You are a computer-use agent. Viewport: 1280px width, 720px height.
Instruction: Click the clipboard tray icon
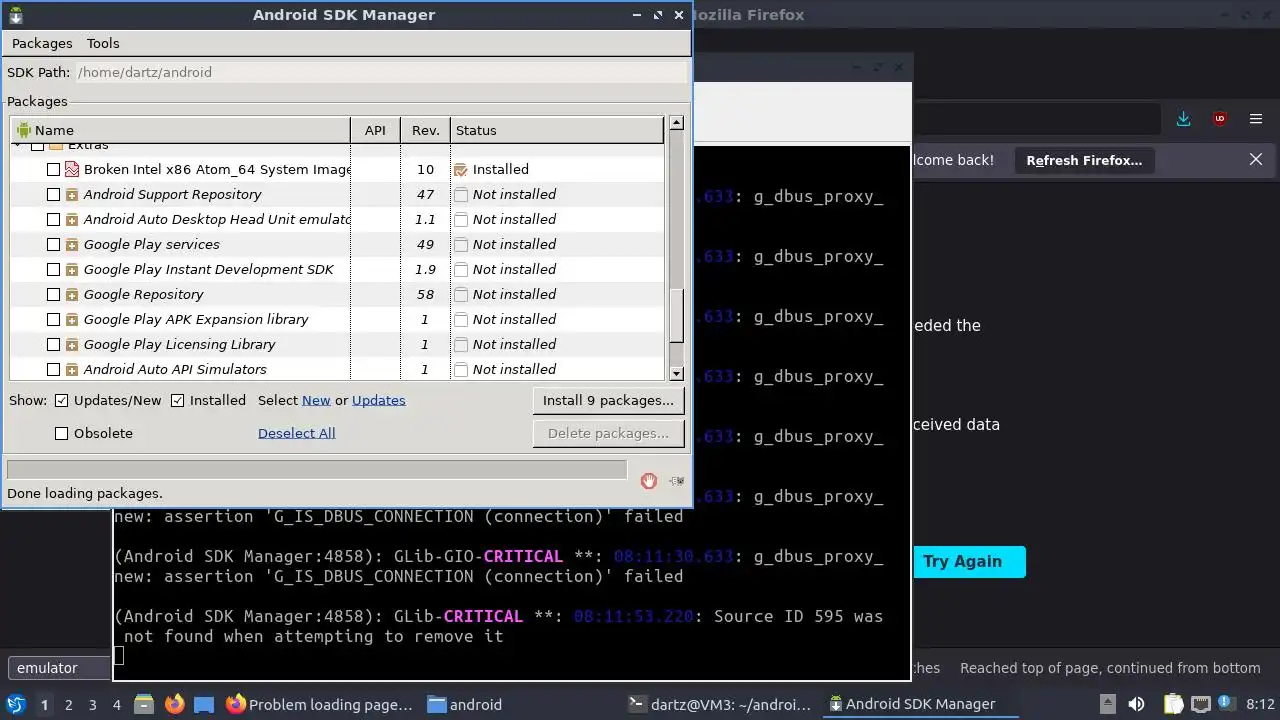(1173, 704)
